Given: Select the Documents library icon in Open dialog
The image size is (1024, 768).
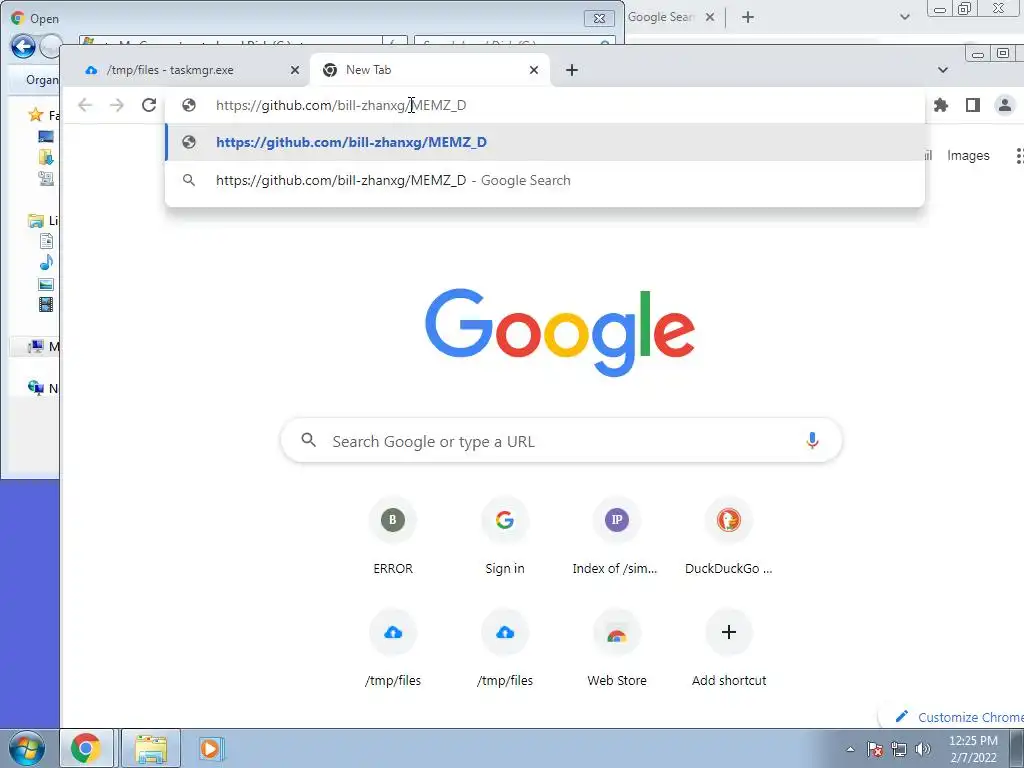Looking at the screenshot, I should pyautogui.click(x=46, y=242).
